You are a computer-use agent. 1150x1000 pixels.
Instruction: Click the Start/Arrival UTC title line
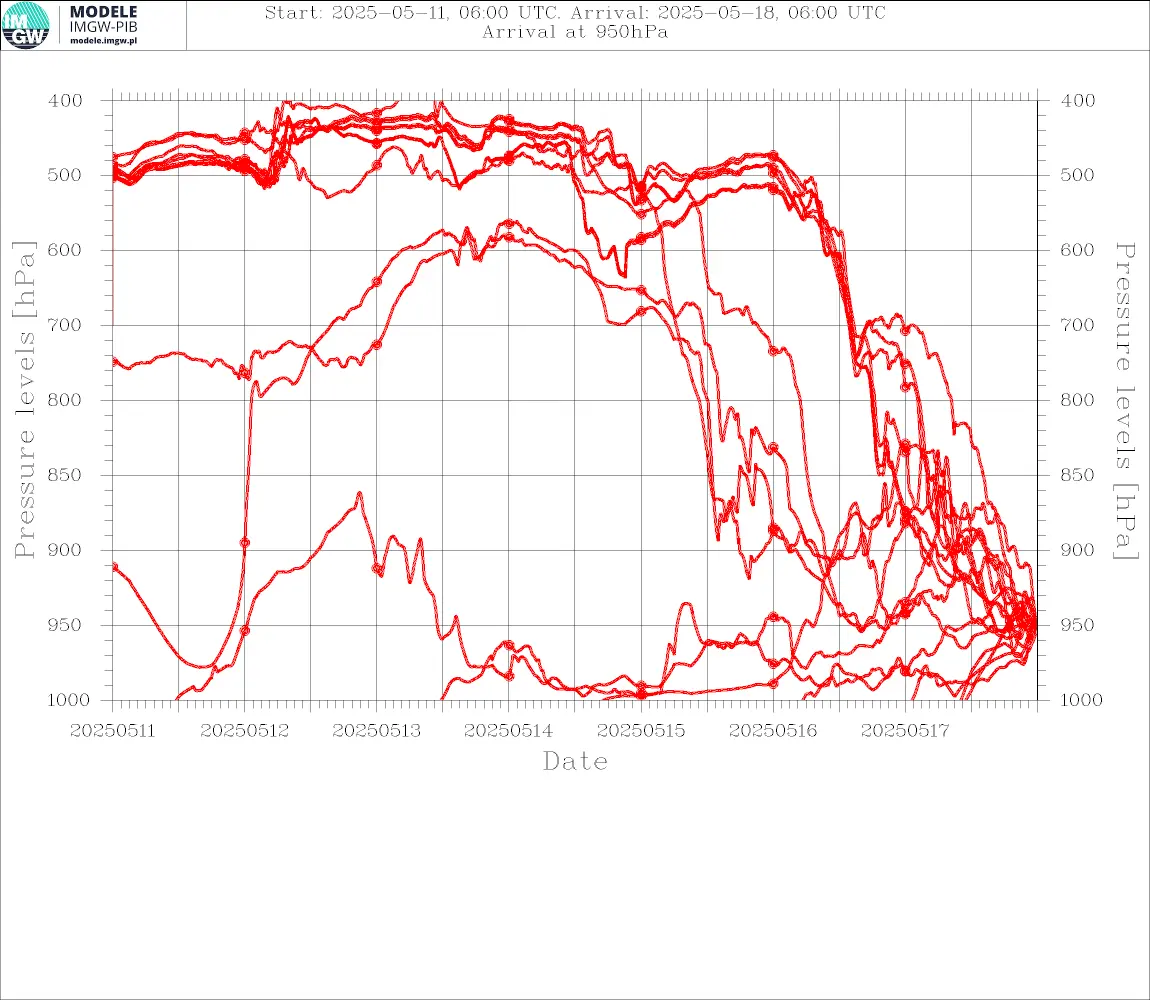point(575,13)
